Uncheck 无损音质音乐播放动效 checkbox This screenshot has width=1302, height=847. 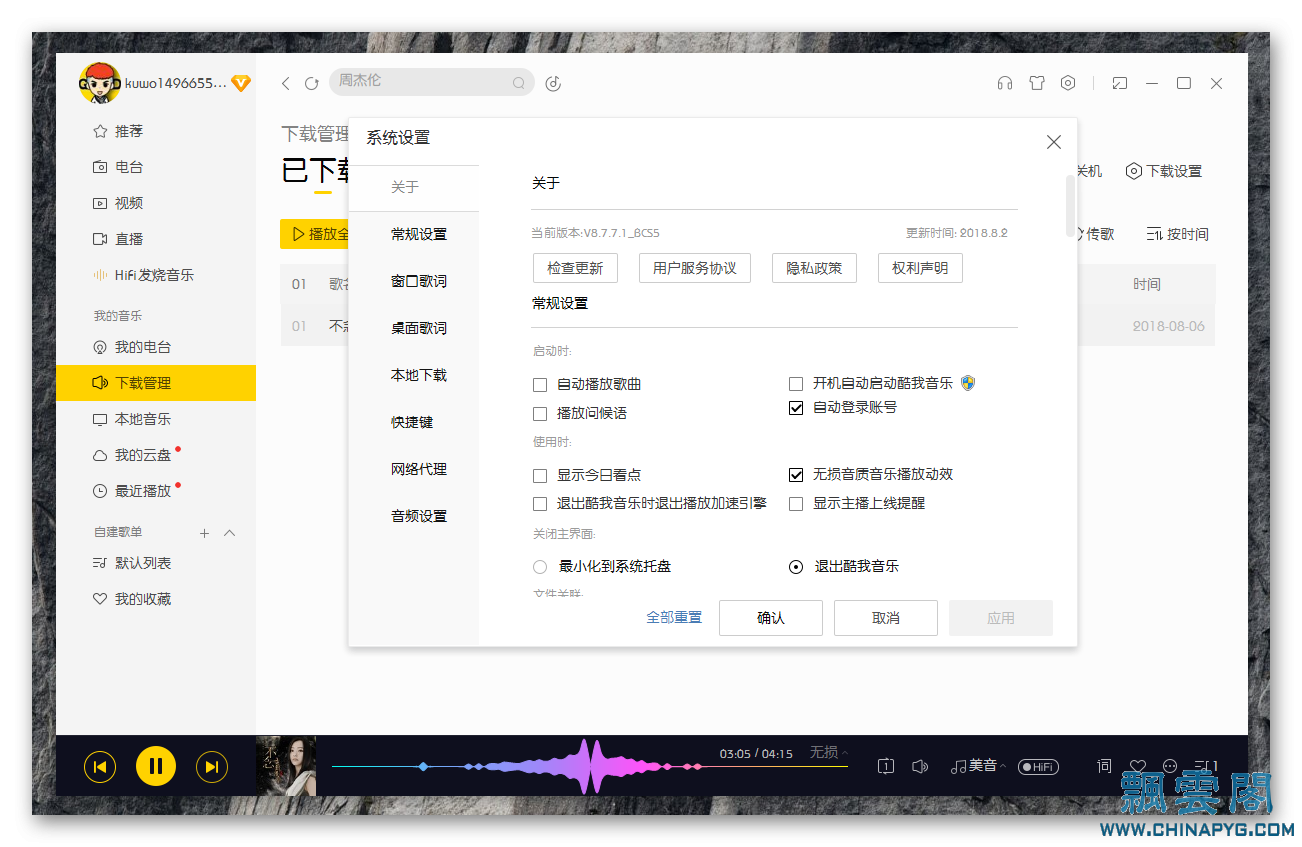(796, 474)
